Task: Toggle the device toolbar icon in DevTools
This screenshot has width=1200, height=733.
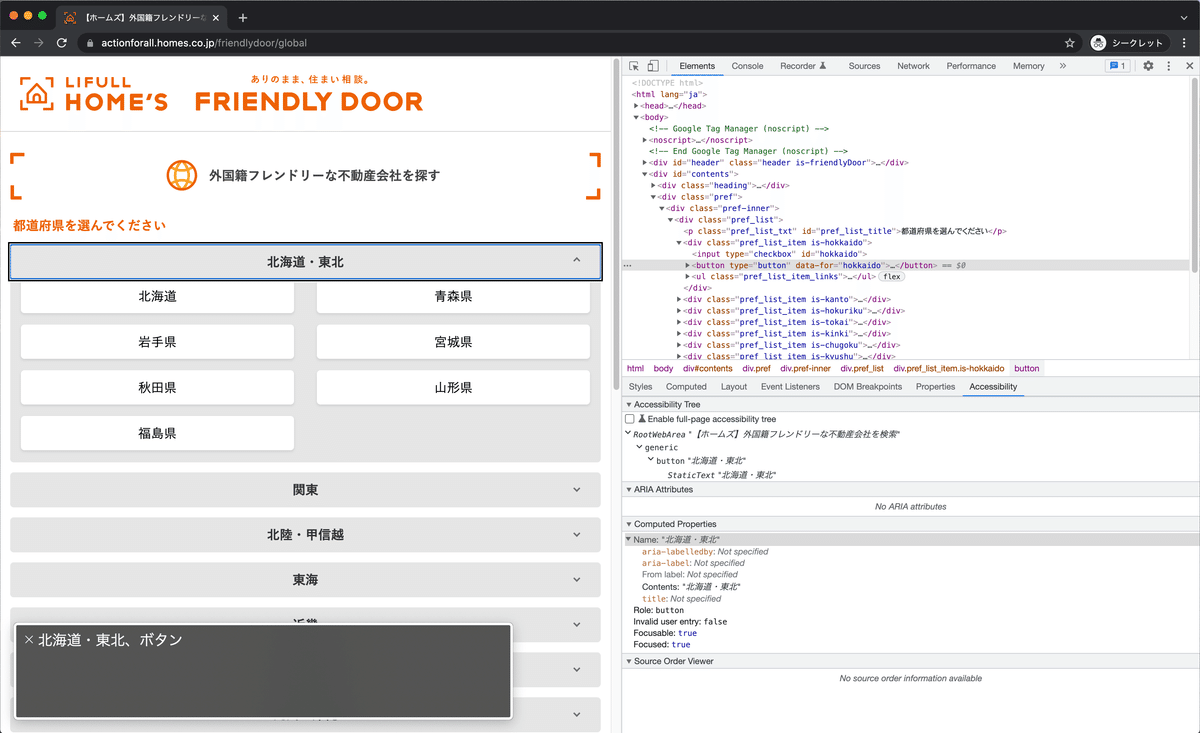Action: 653,66
